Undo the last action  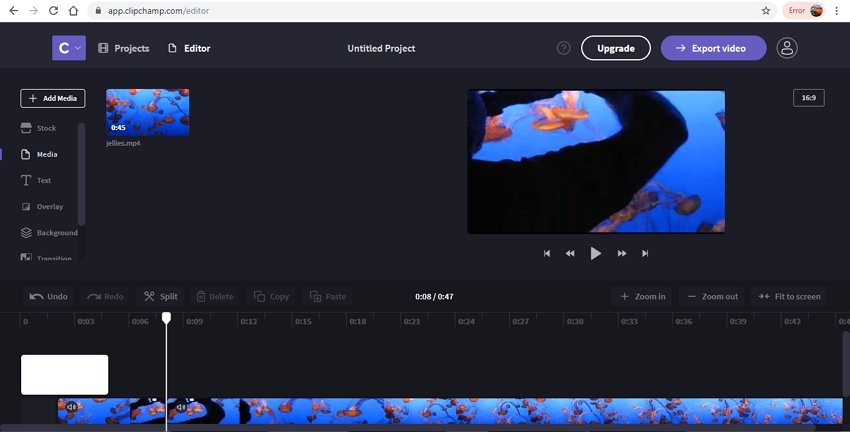(49, 296)
